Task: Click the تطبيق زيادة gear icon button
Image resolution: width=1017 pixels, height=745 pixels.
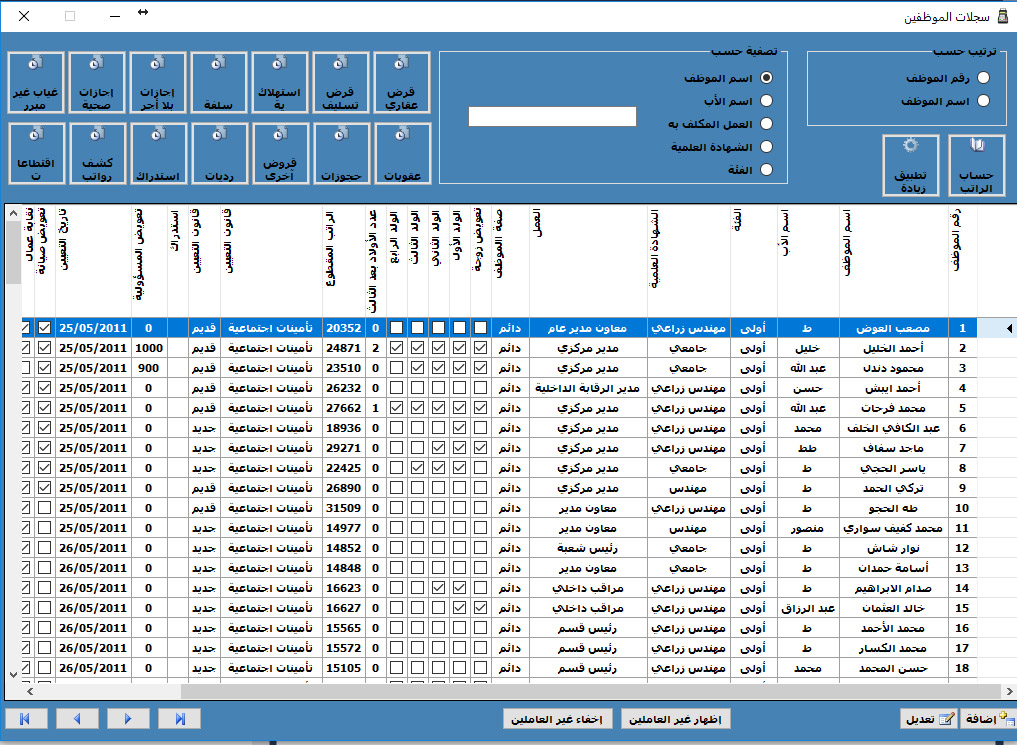Action: click(x=910, y=166)
